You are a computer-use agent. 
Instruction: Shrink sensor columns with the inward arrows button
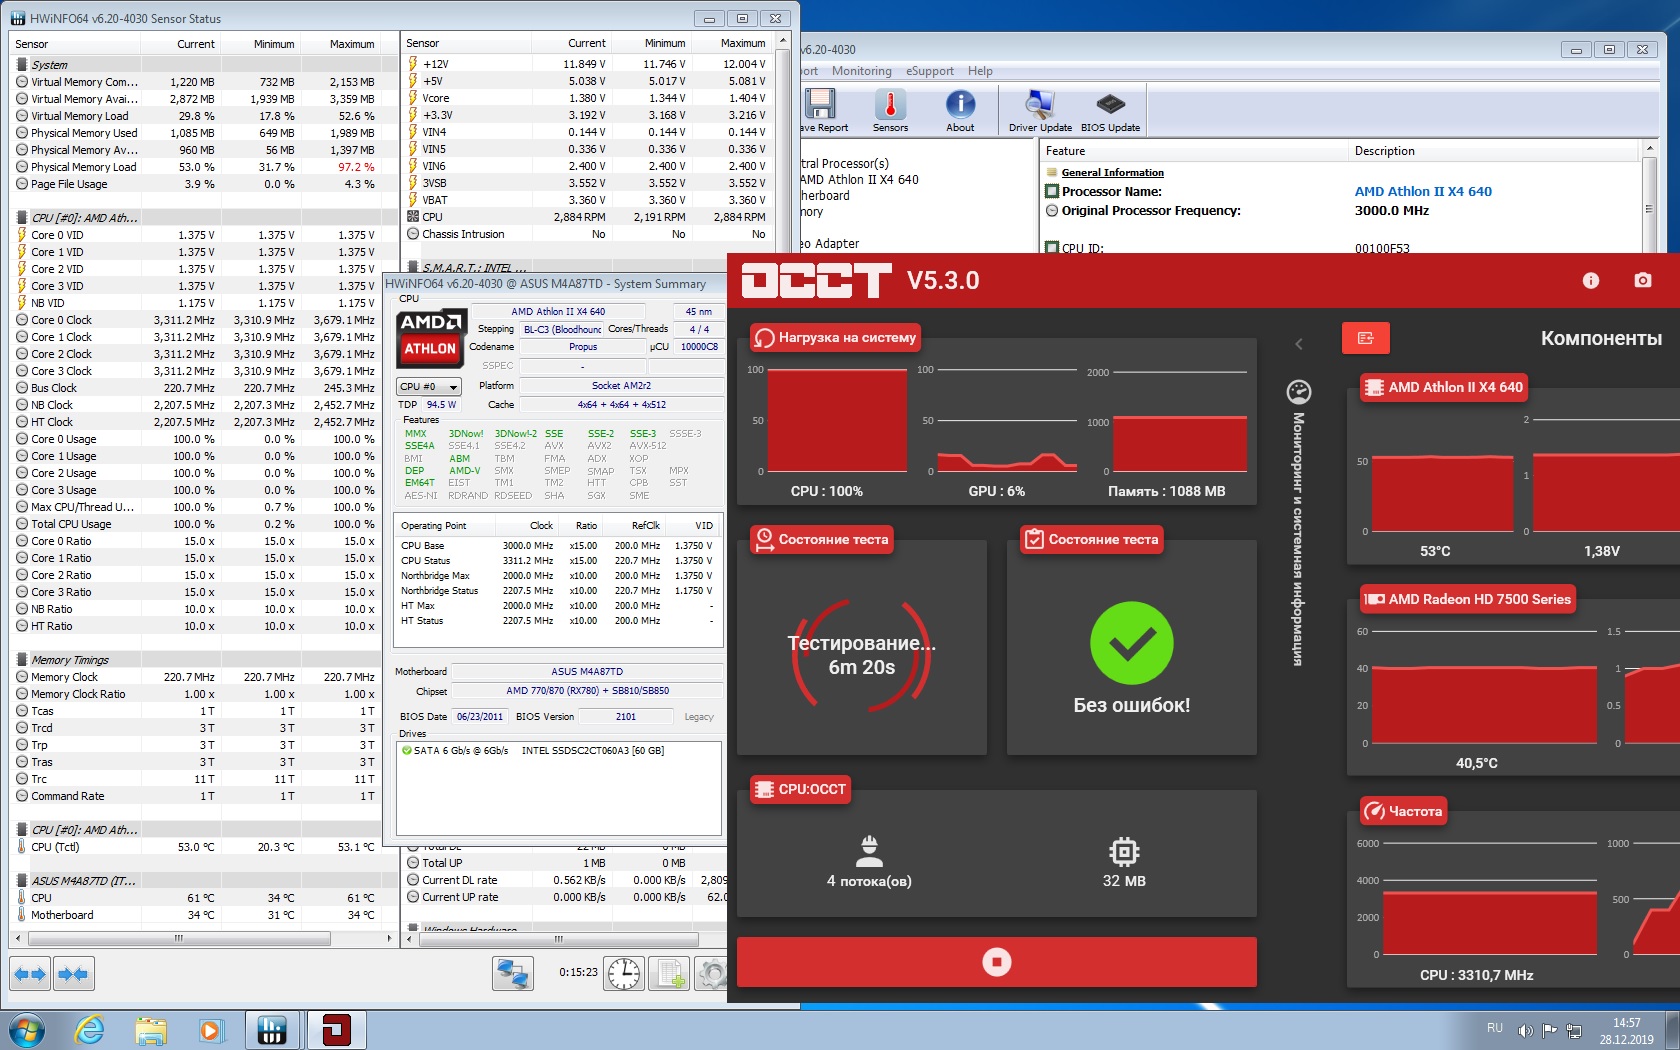point(72,973)
